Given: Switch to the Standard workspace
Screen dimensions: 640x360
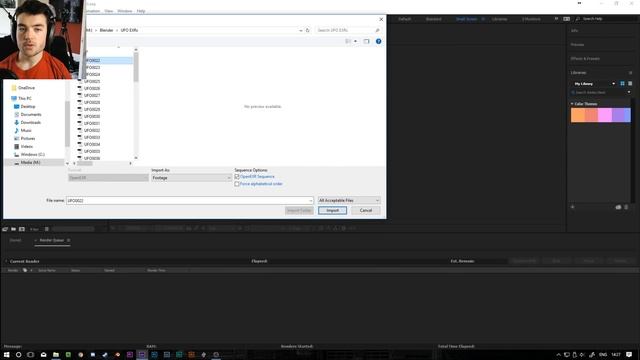Looking at the screenshot, I should 433,19.
